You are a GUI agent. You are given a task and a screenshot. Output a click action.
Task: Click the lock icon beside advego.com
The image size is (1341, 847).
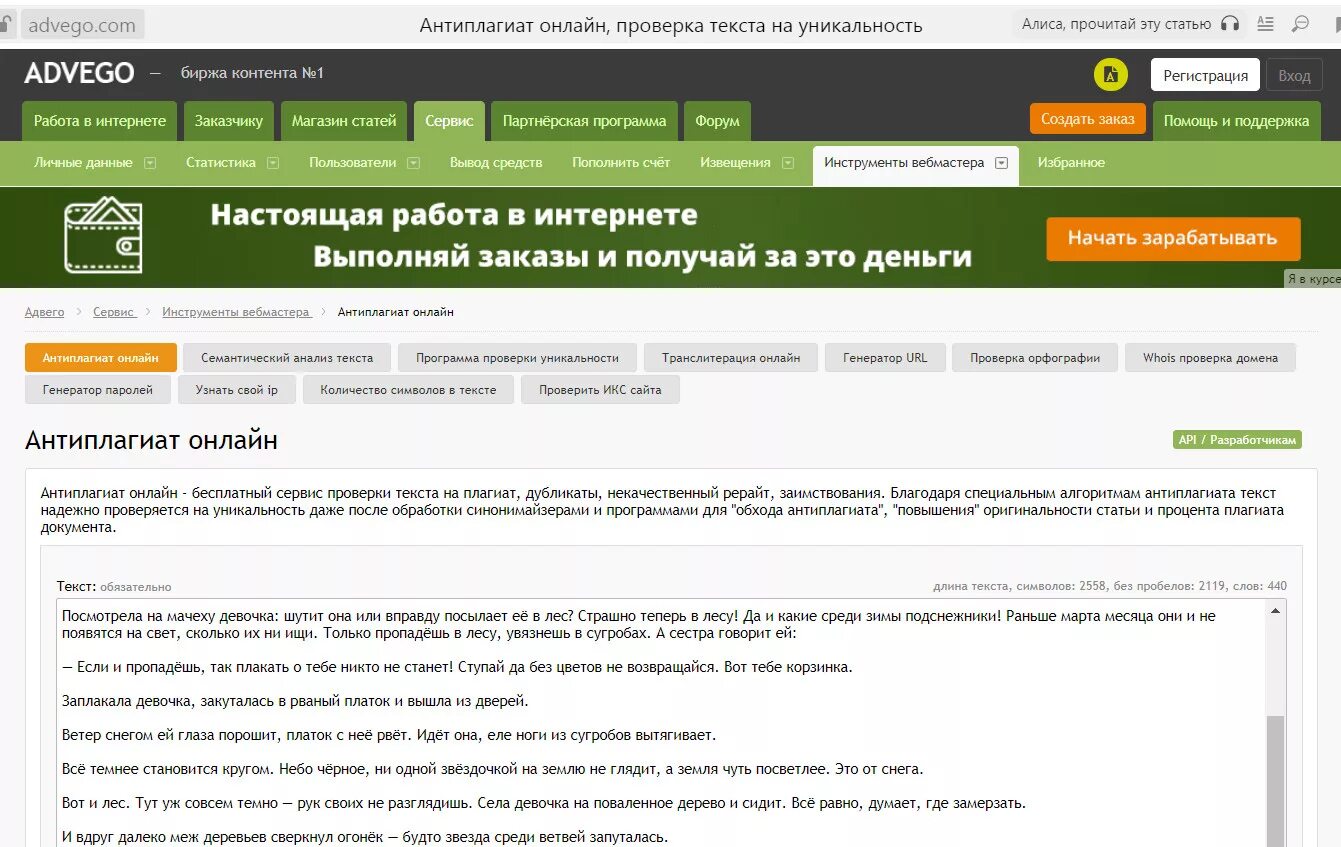(x=7, y=25)
